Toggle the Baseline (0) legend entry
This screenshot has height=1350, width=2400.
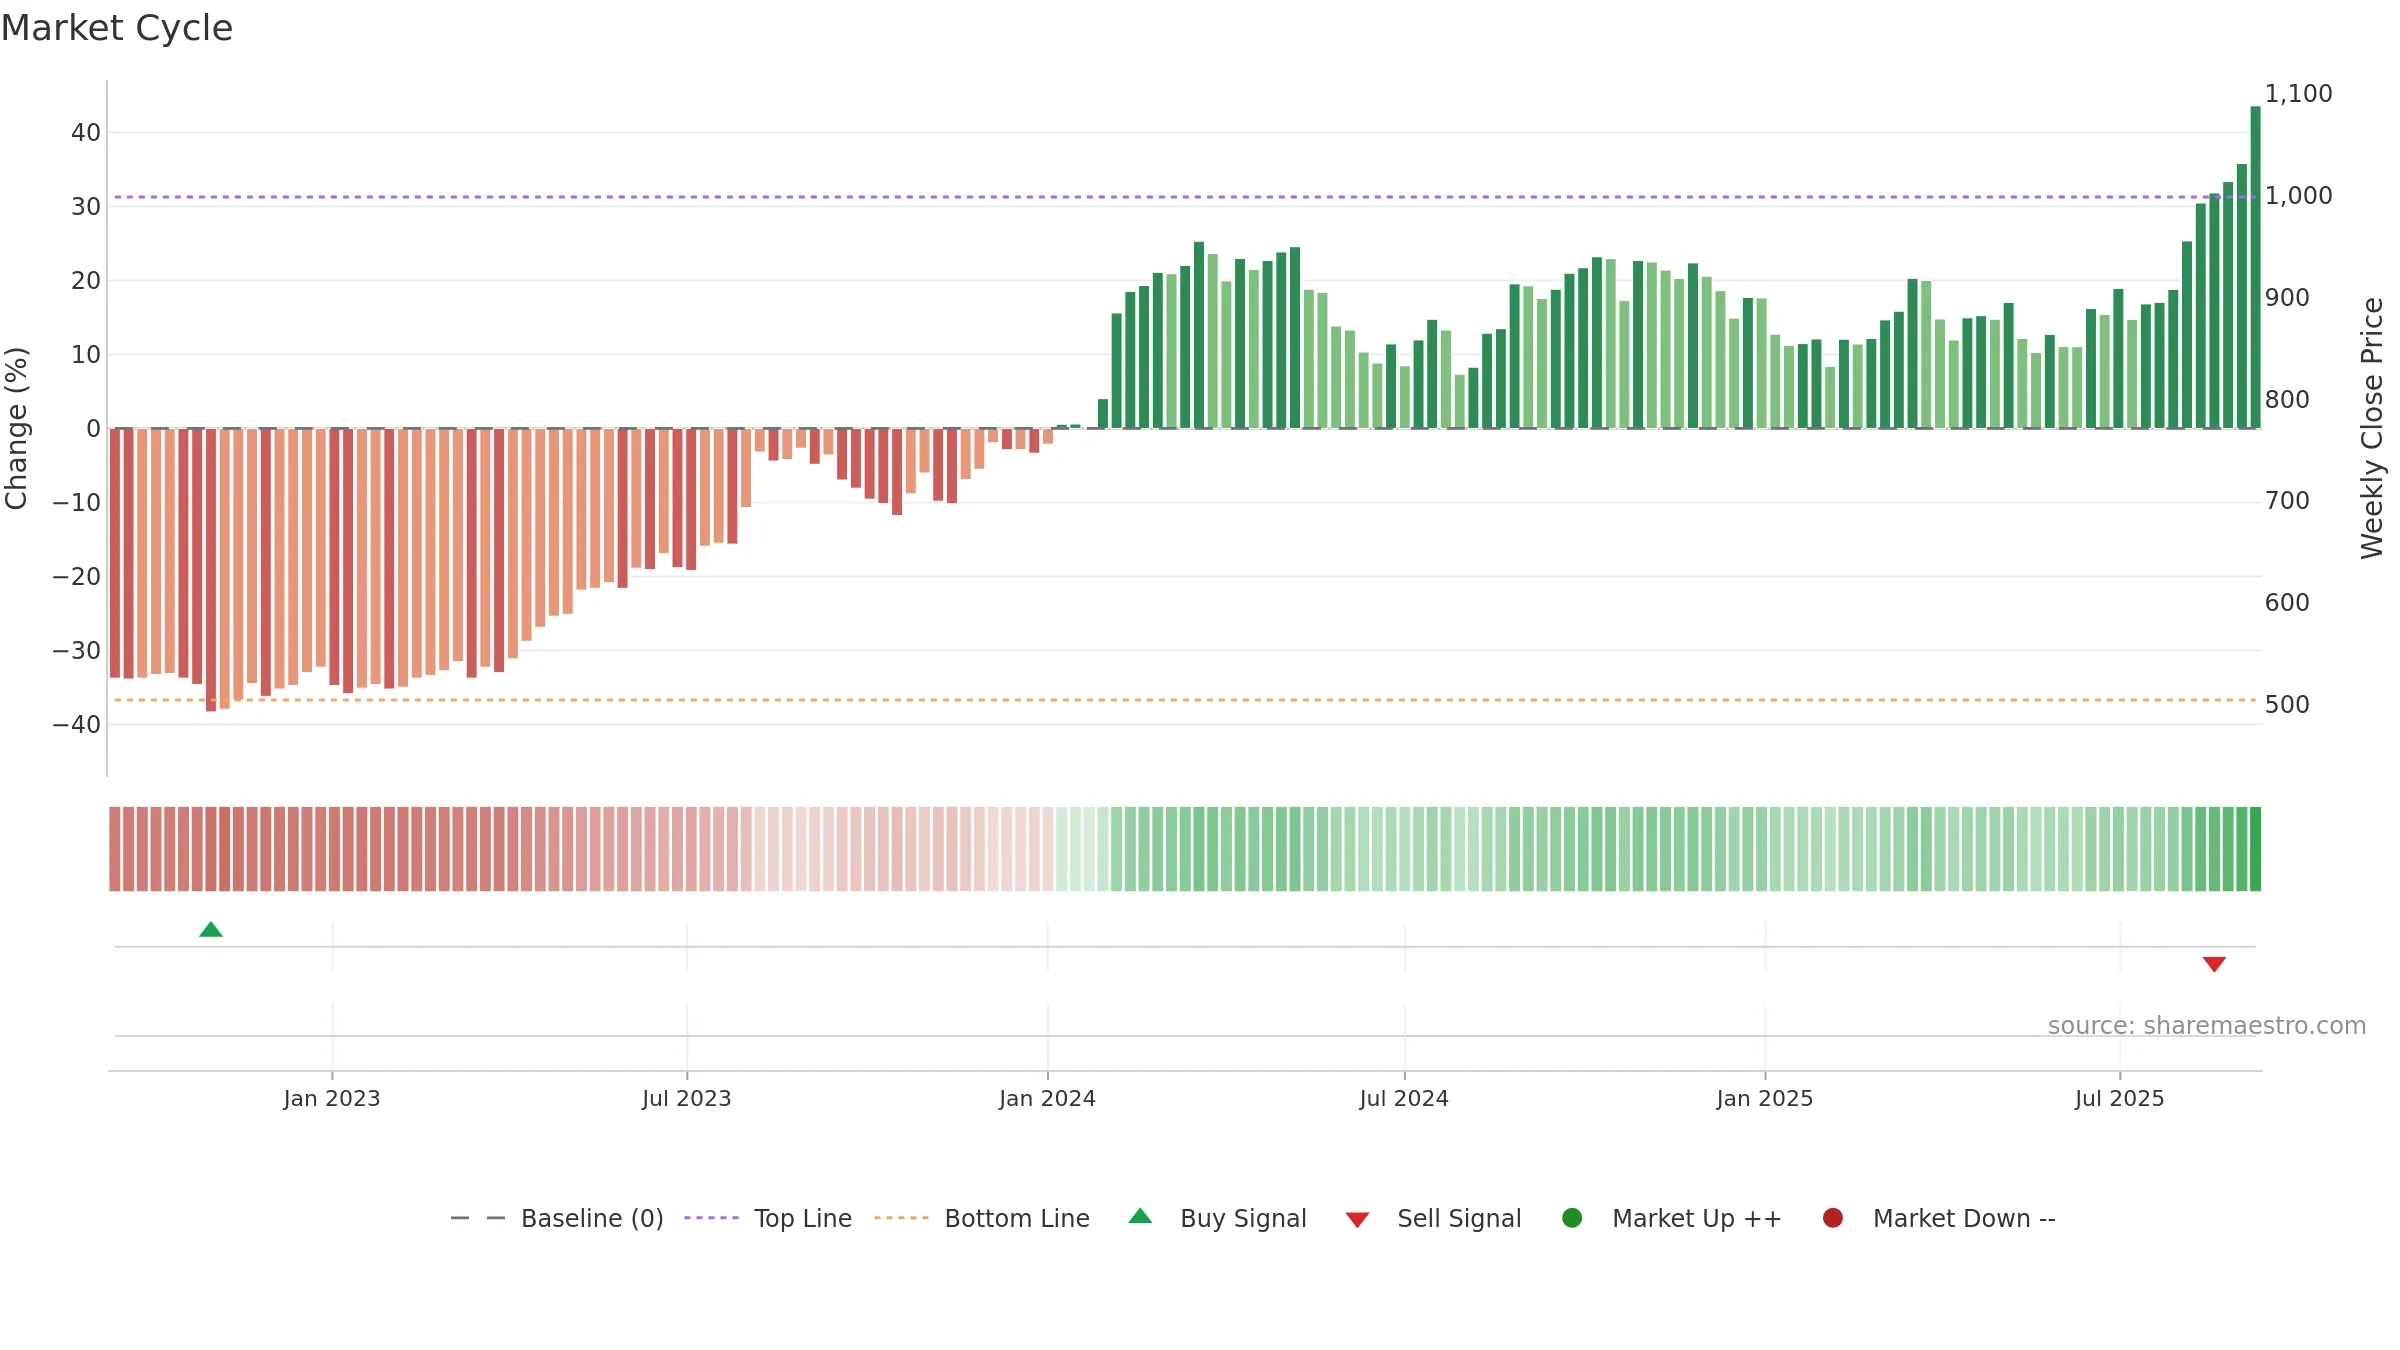pyautogui.click(x=557, y=1218)
